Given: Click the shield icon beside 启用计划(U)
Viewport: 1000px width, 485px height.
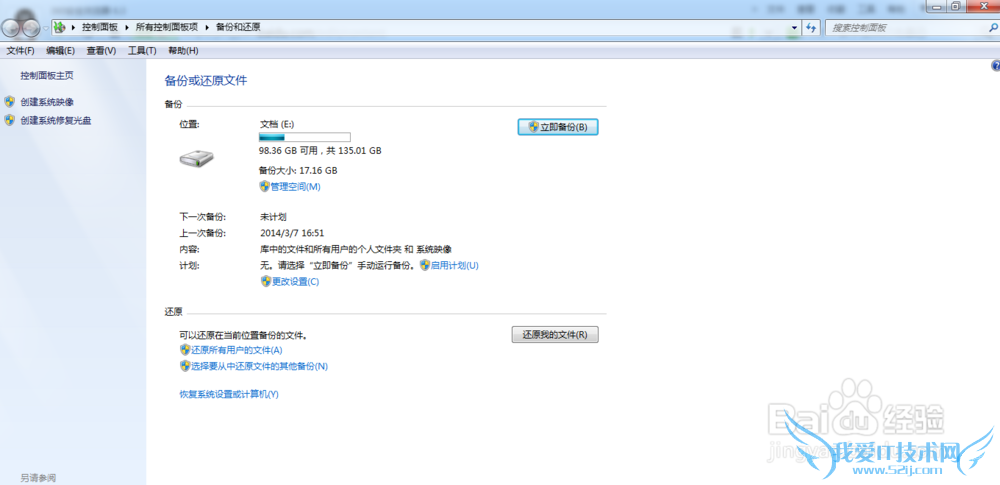Looking at the screenshot, I should pyautogui.click(x=425, y=265).
